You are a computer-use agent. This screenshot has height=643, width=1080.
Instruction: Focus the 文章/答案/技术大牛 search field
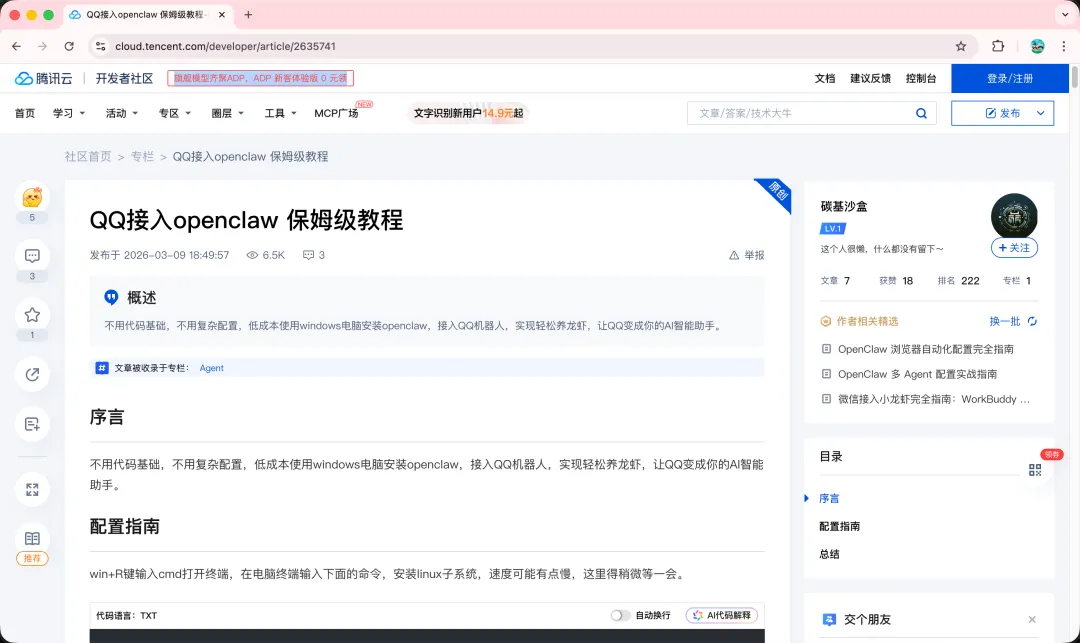coord(802,114)
